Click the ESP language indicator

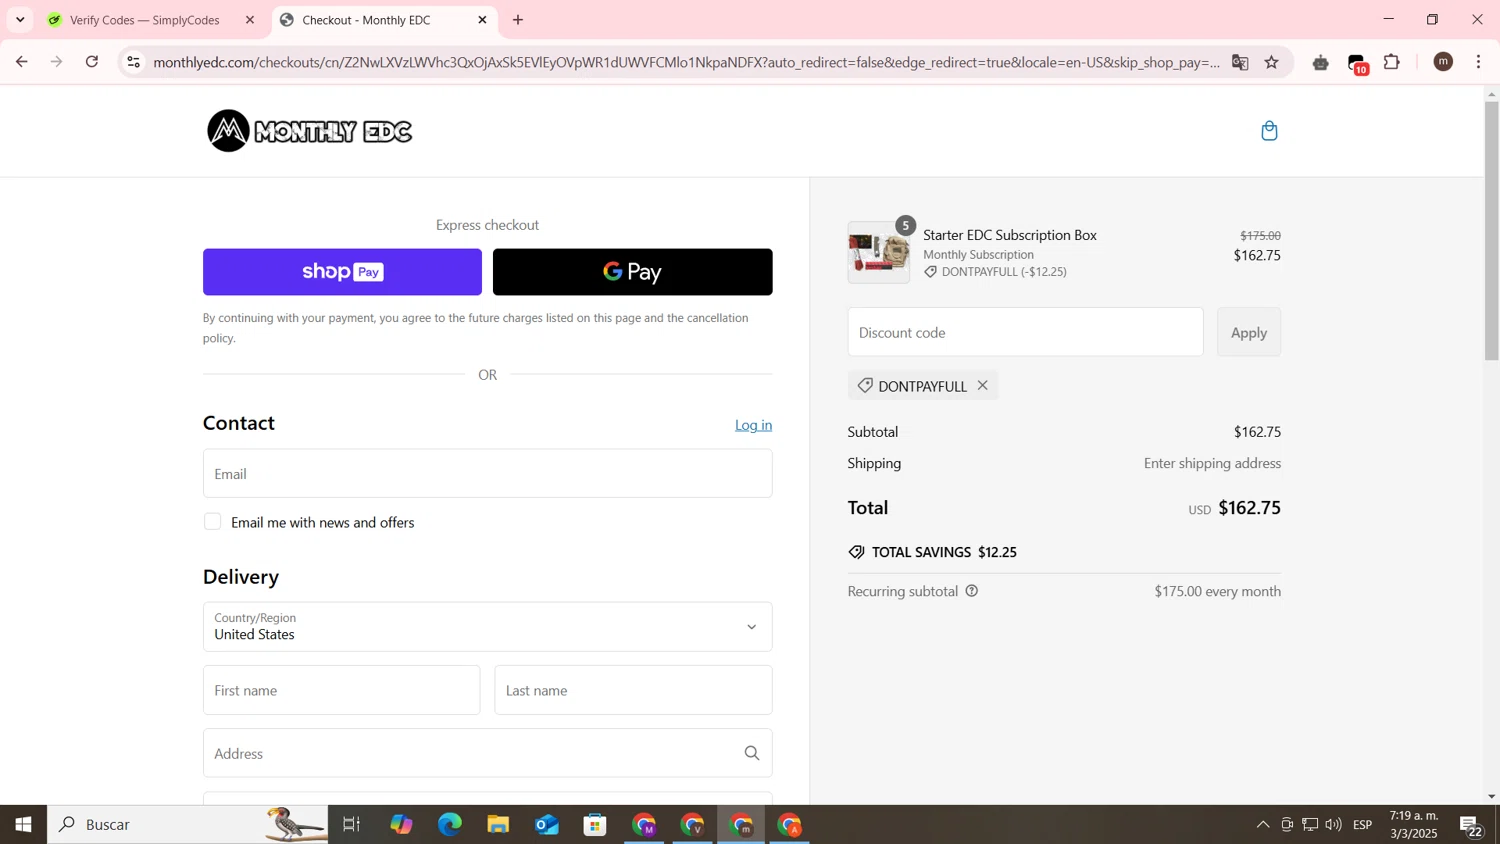pyautogui.click(x=1363, y=825)
